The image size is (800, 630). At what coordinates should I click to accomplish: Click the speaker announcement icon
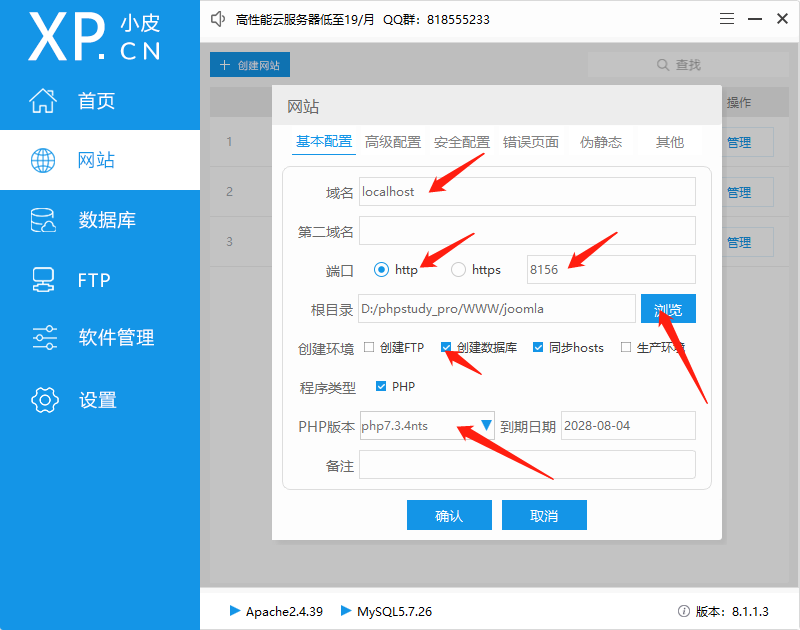(x=218, y=19)
